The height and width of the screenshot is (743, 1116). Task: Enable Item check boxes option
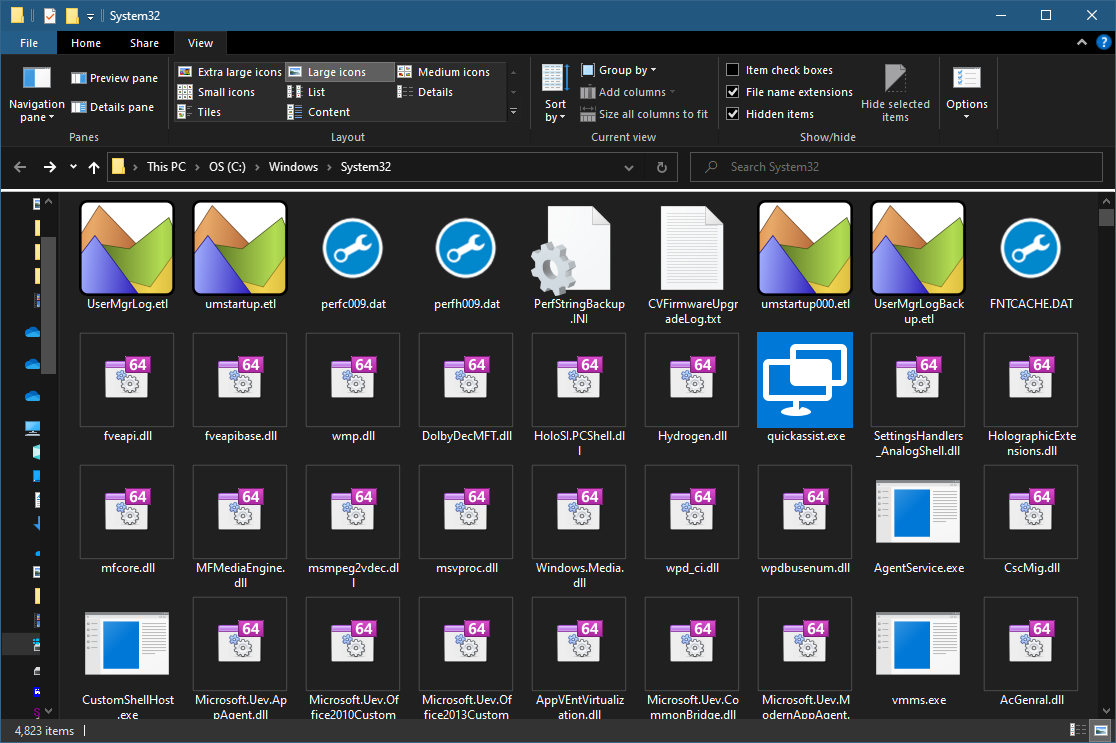click(733, 70)
